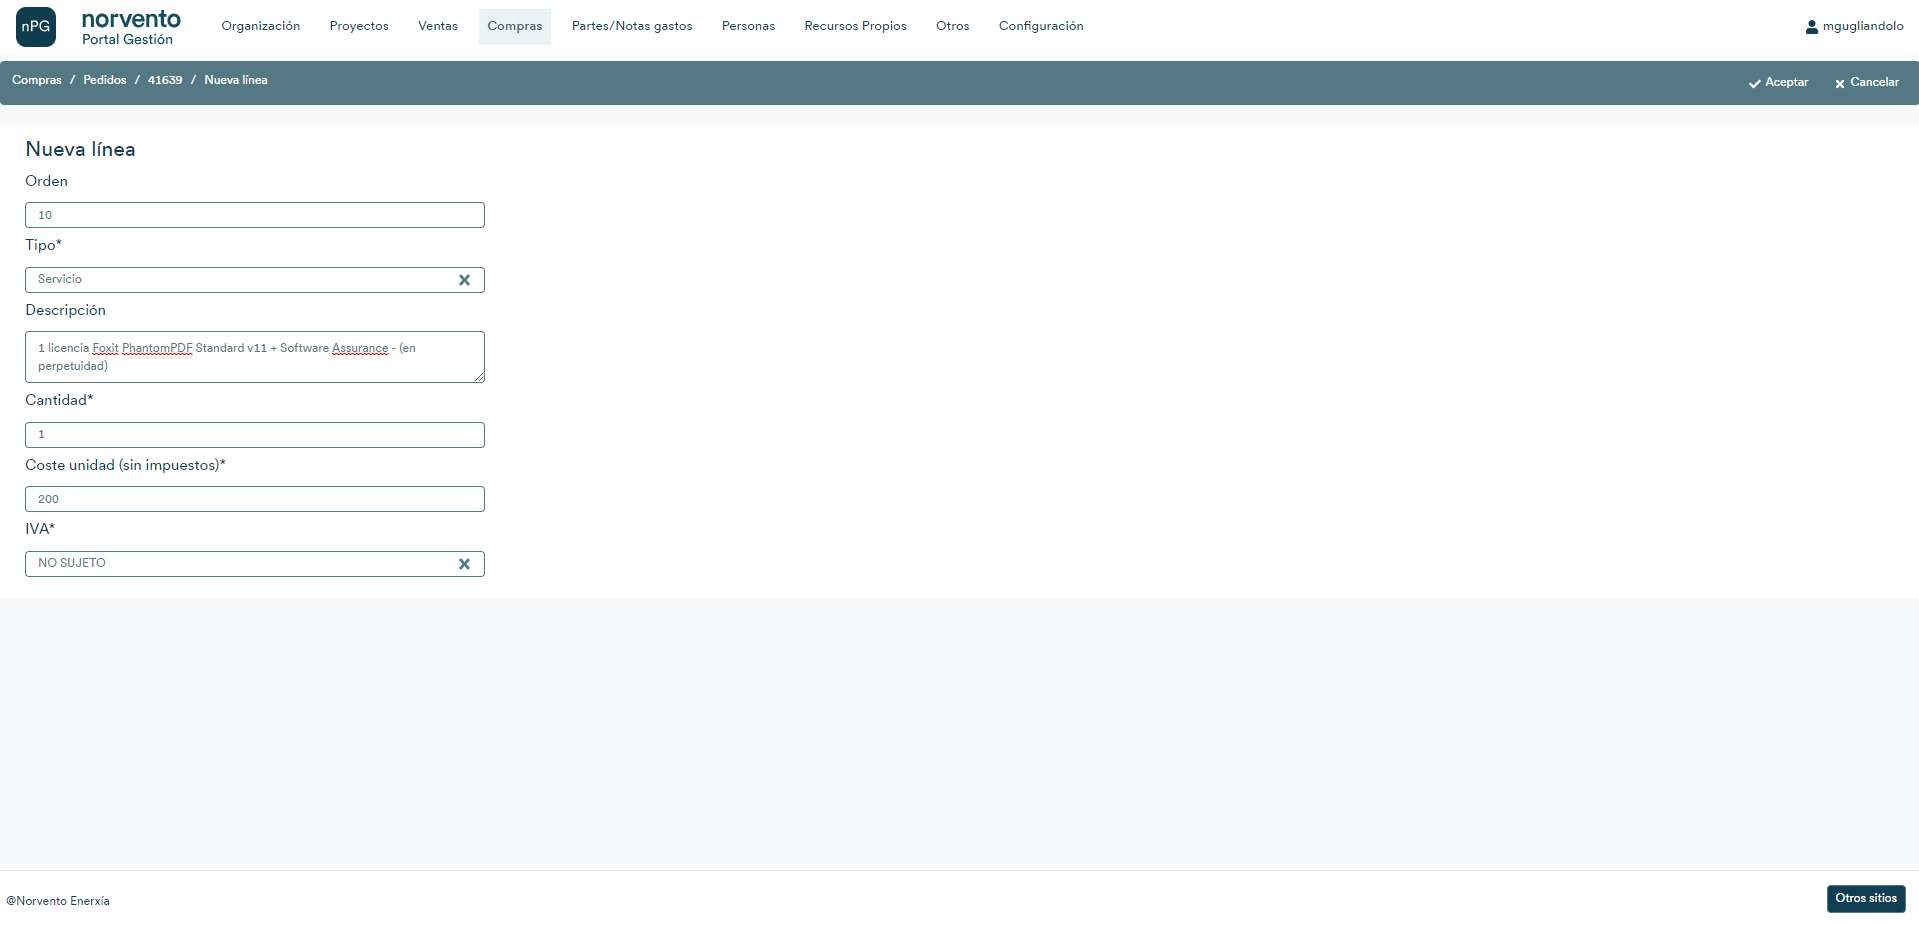The width and height of the screenshot is (1919, 926).
Task: Accept the new line with Aceptar
Action: [1778, 82]
